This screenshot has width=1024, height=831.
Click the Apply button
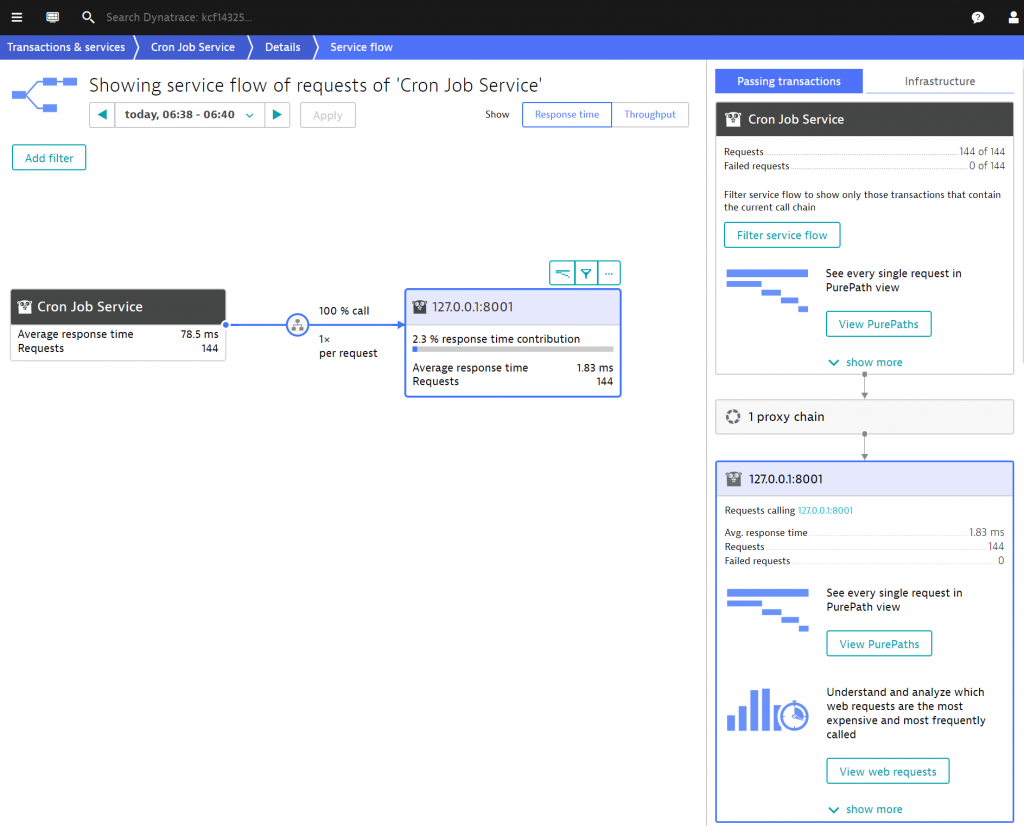click(328, 115)
